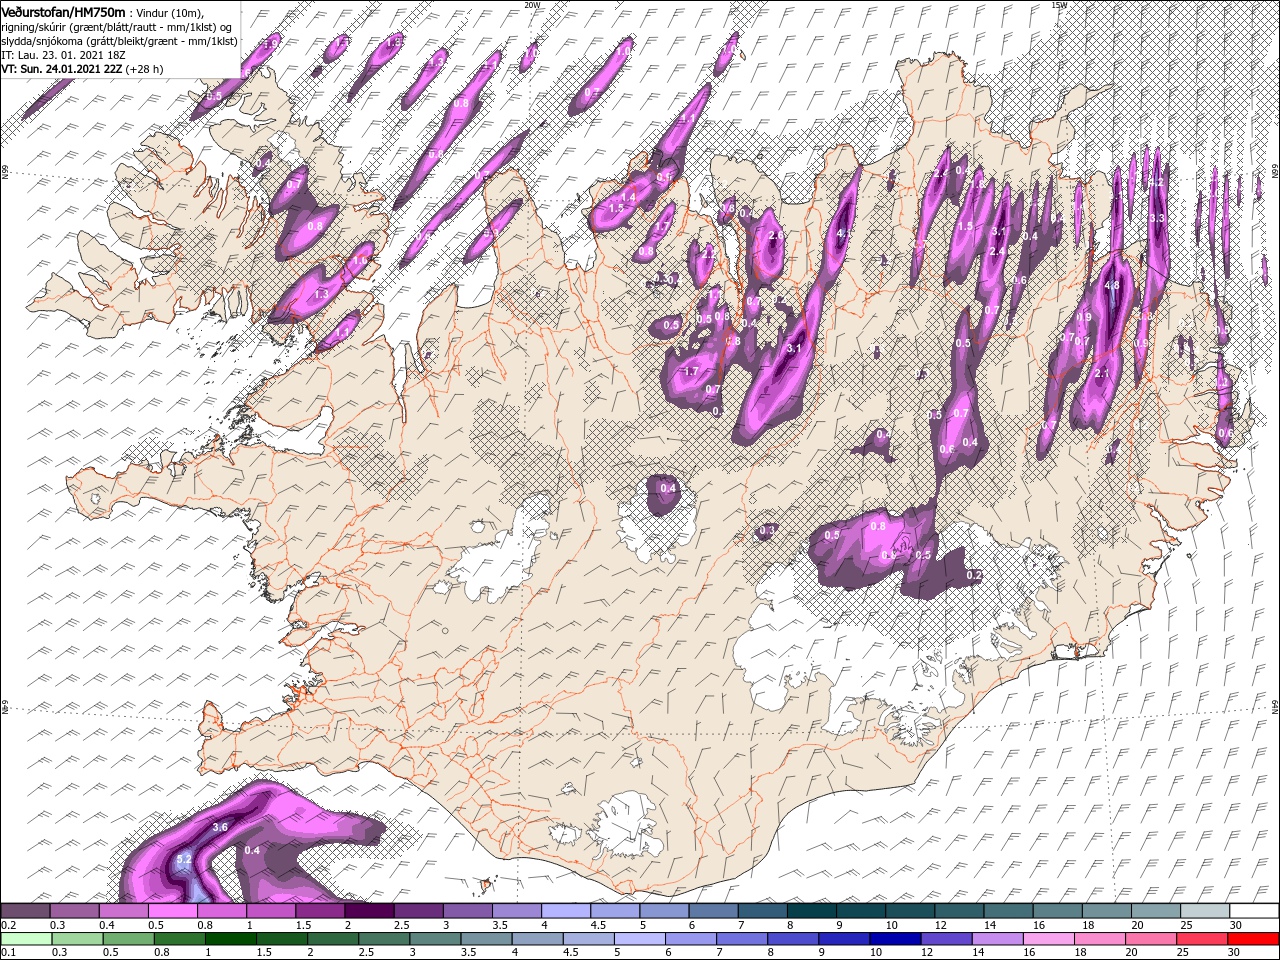The height and width of the screenshot is (960, 1280).
Task: Select the lavender swatch between 4 and 4.5
Action: 565,911
